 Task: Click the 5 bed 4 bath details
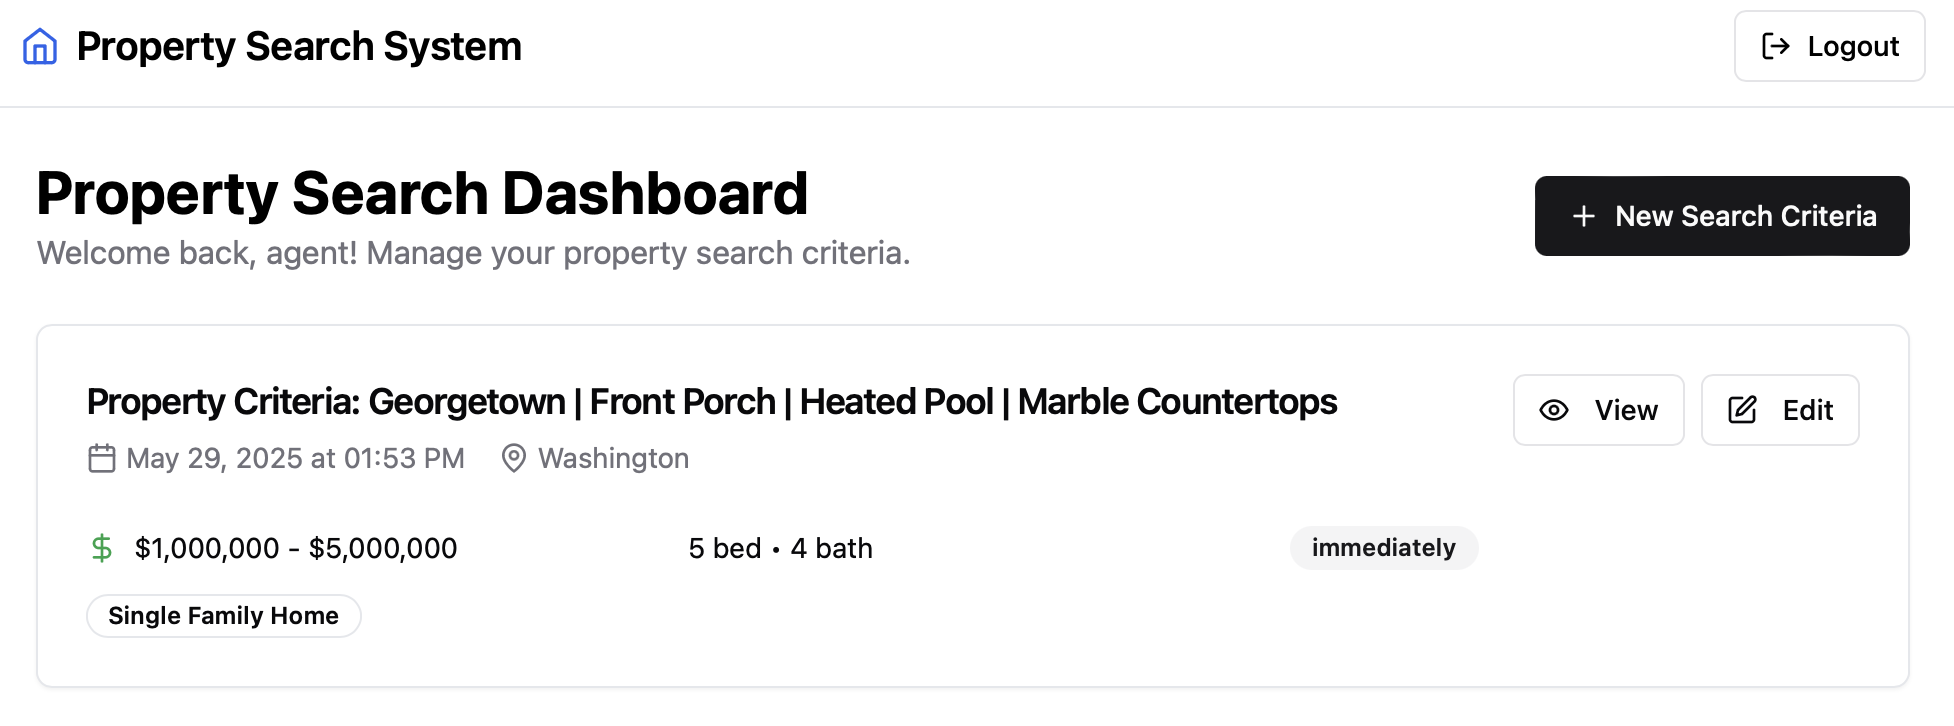pyautogui.click(x=780, y=547)
